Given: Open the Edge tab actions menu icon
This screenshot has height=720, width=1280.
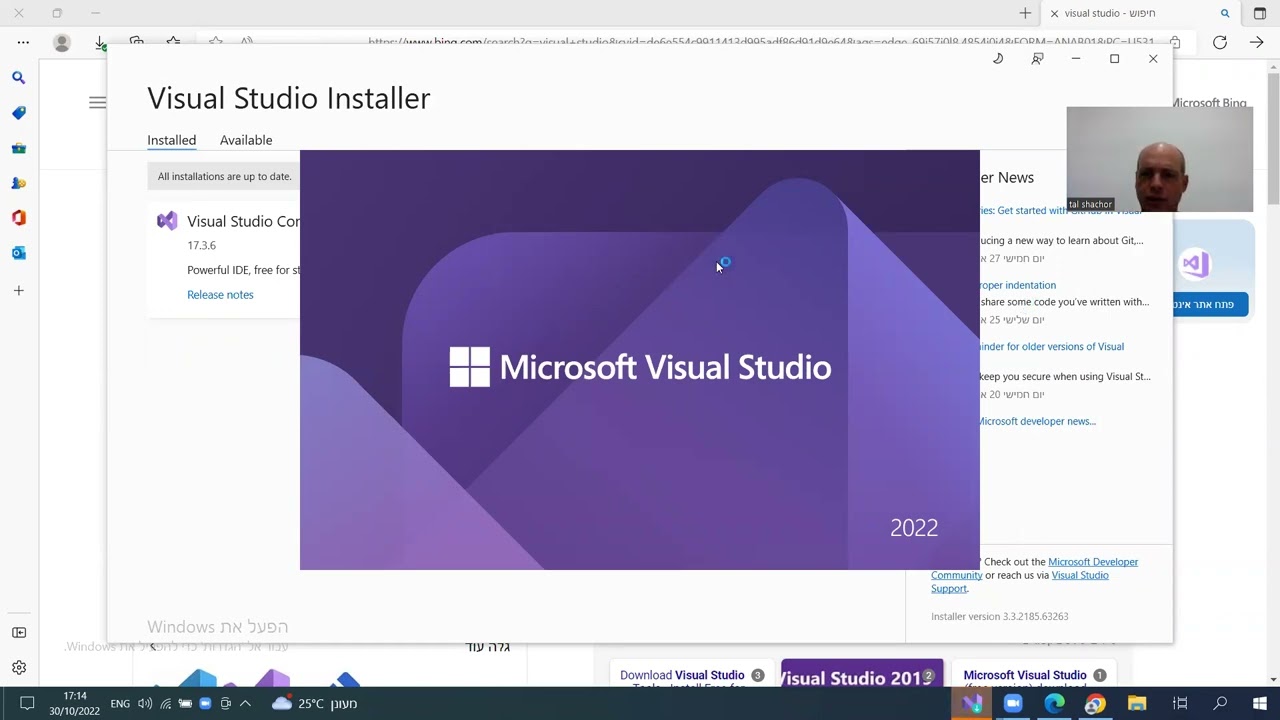Looking at the screenshot, I should 1259,13.
